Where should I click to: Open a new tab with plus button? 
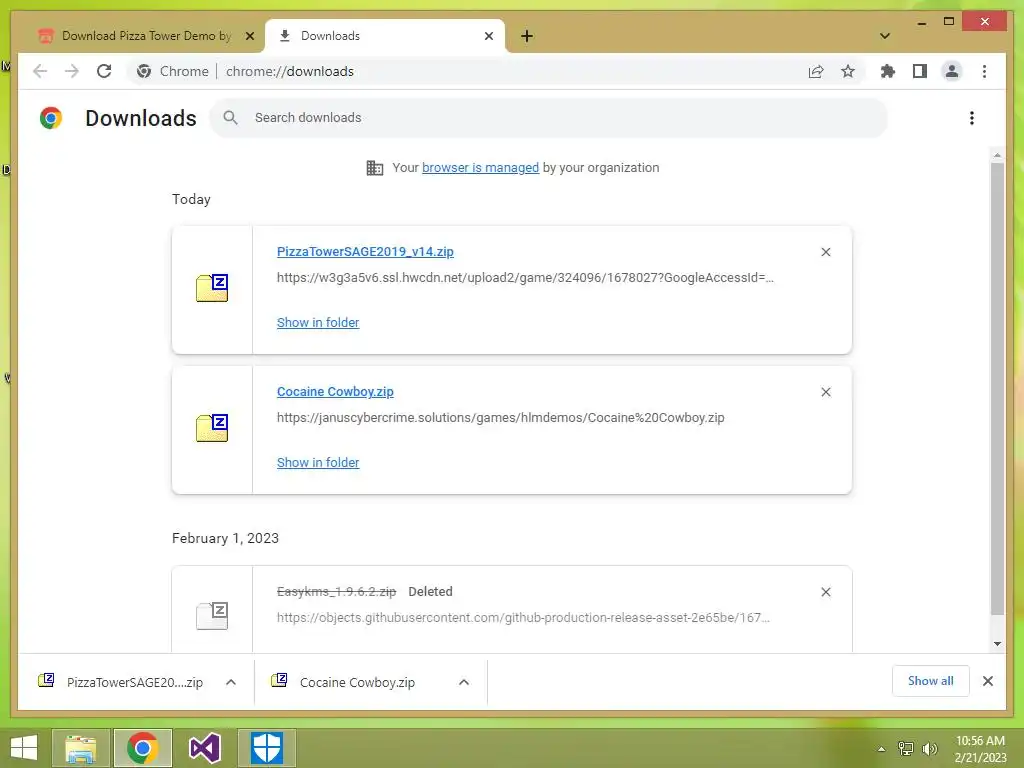(x=527, y=36)
